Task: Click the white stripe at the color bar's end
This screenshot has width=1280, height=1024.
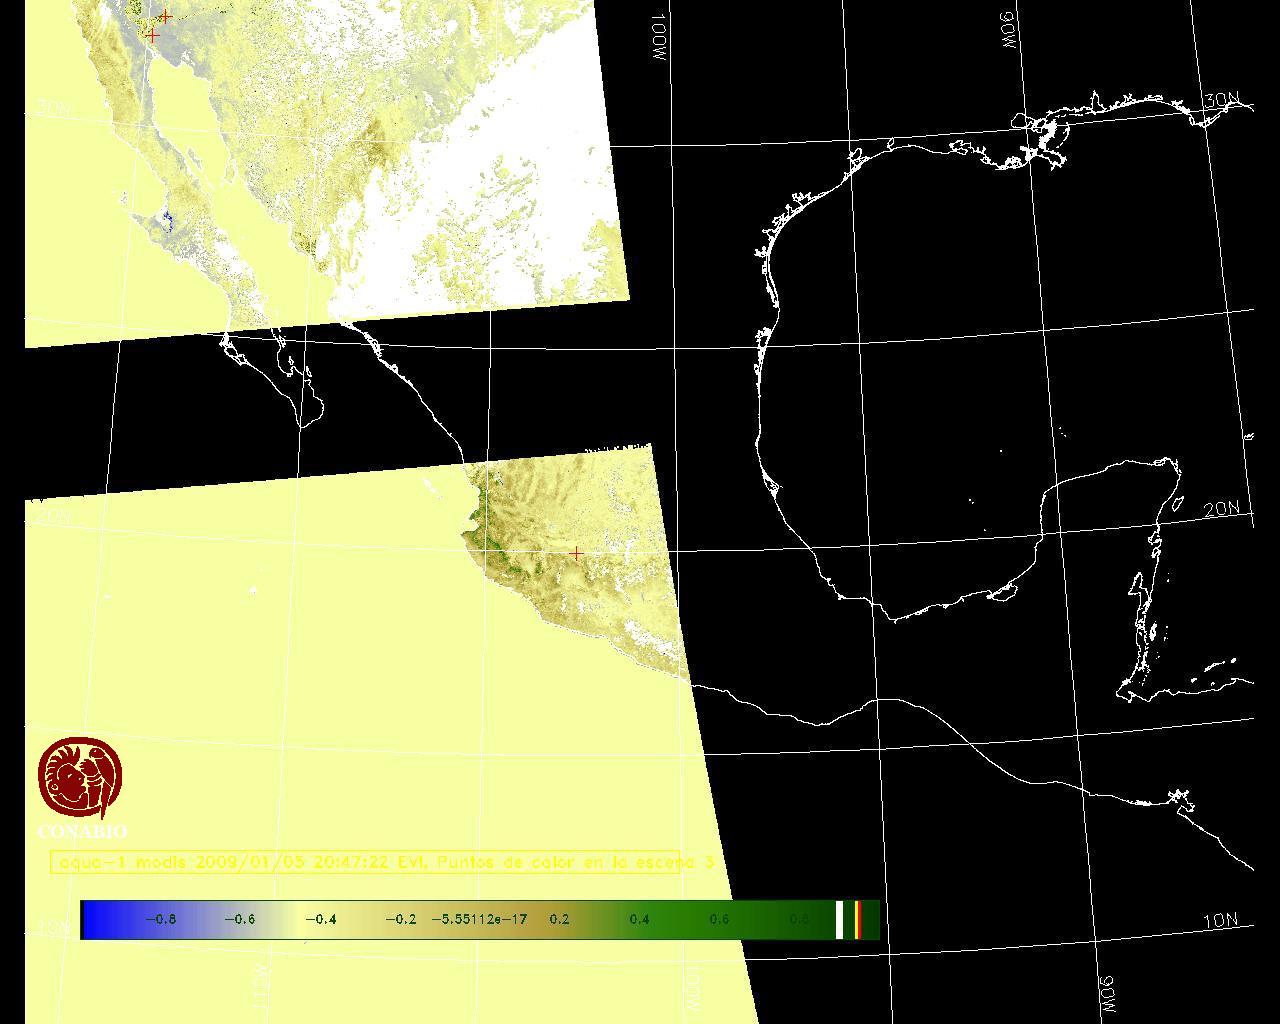Action: click(x=840, y=920)
